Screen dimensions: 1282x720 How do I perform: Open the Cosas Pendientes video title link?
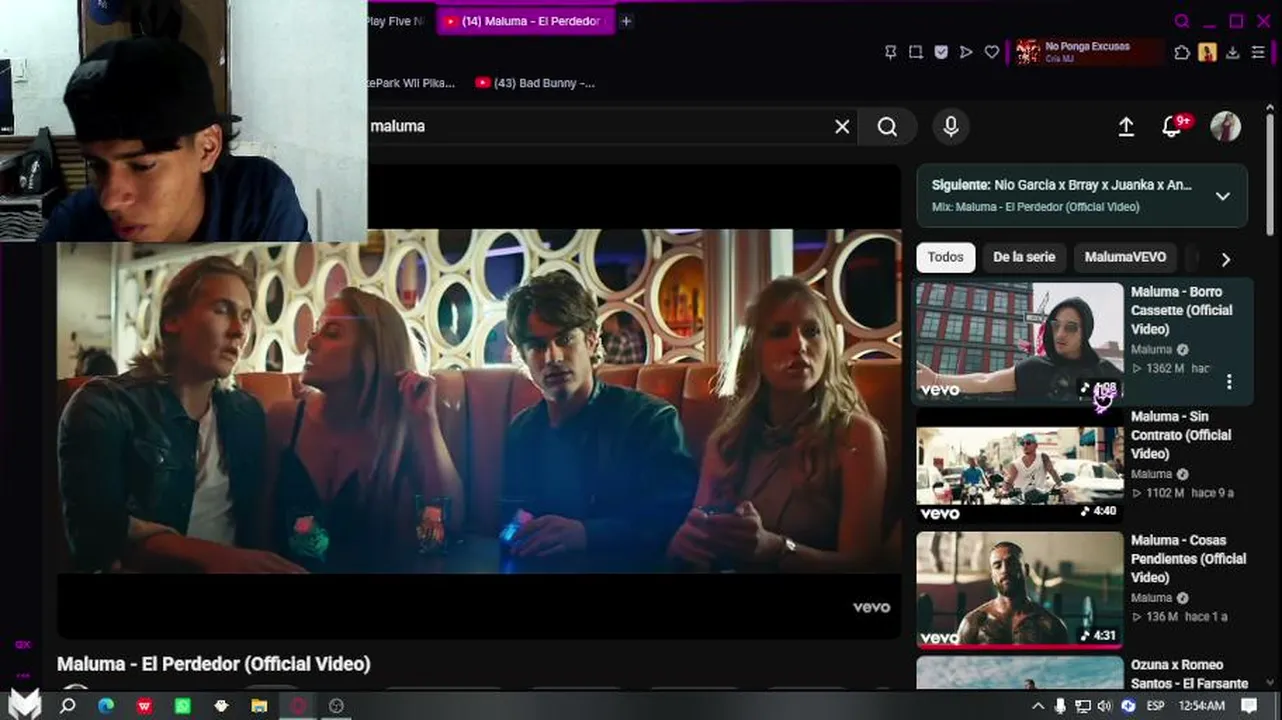pyautogui.click(x=1188, y=559)
